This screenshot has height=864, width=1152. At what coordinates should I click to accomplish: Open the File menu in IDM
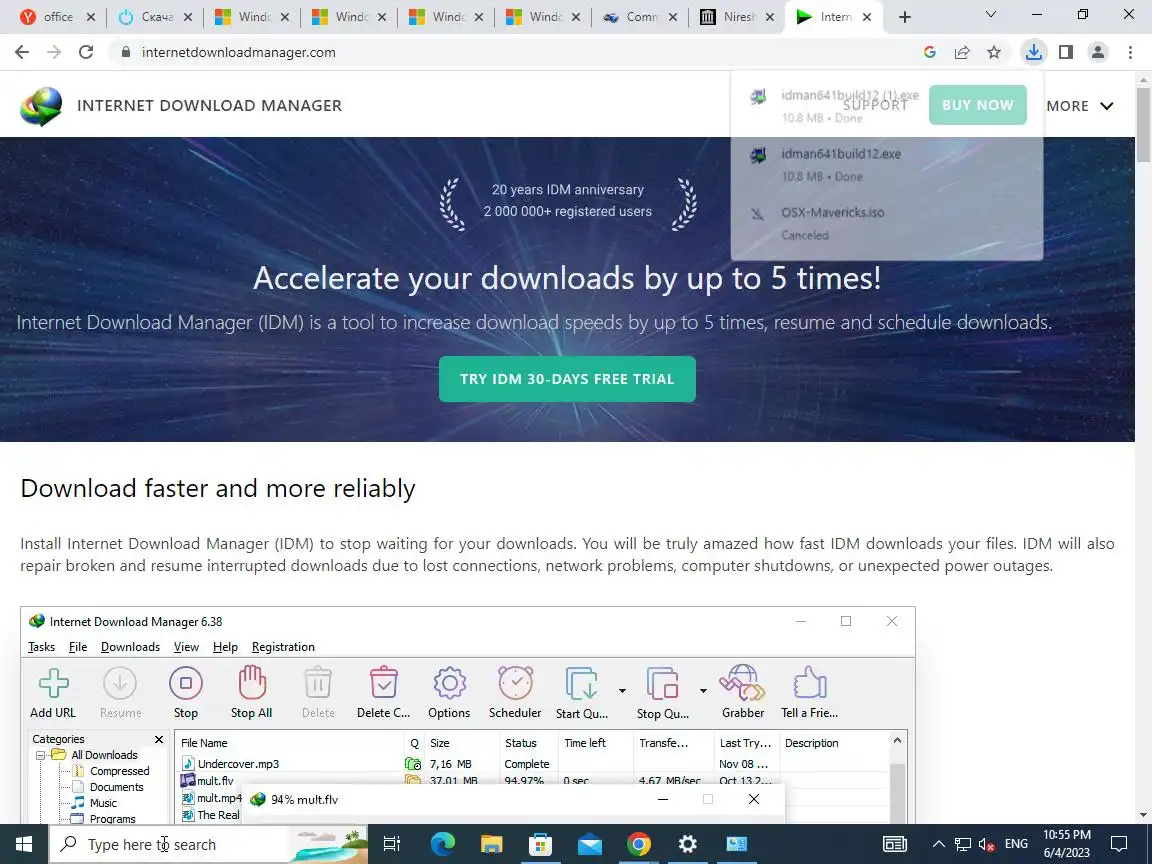pyautogui.click(x=78, y=647)
